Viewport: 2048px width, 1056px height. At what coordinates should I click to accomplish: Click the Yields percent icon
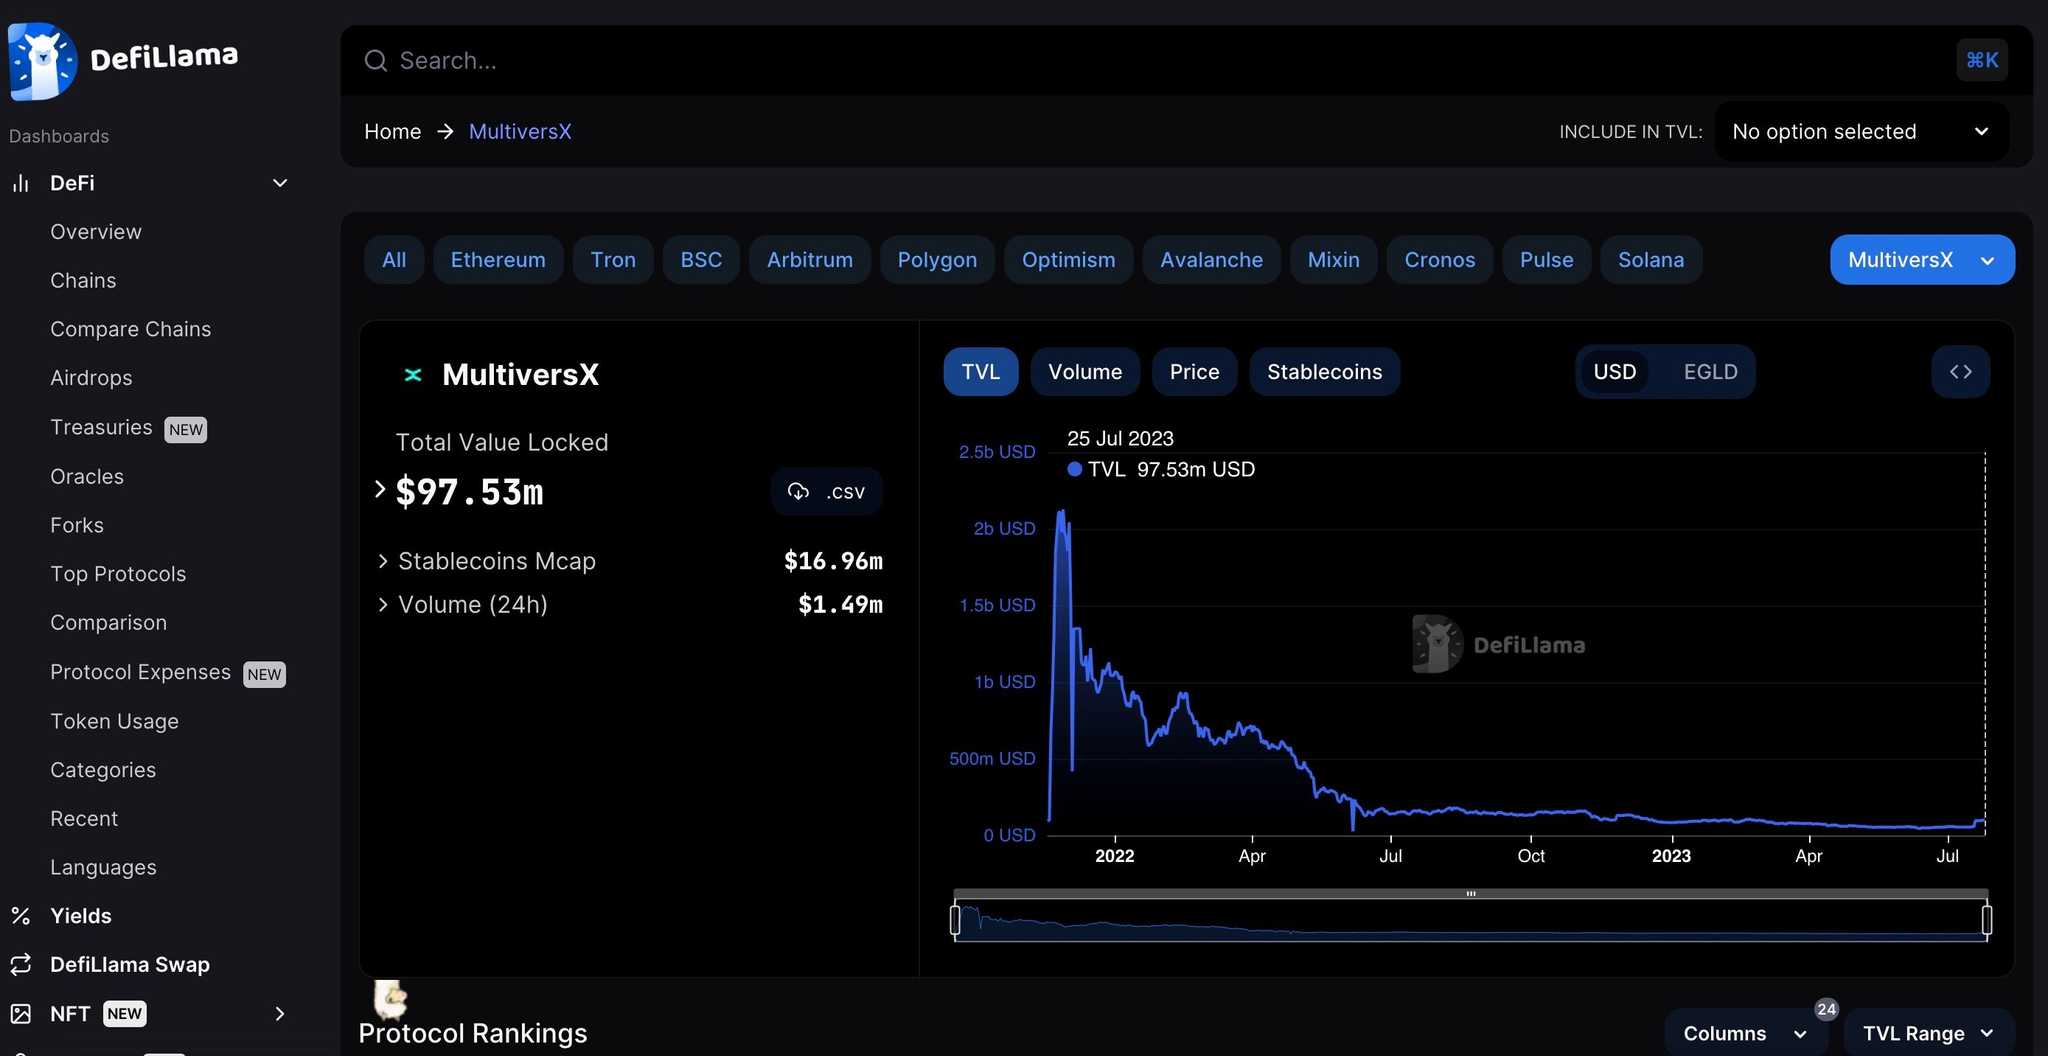click(21, 915)
